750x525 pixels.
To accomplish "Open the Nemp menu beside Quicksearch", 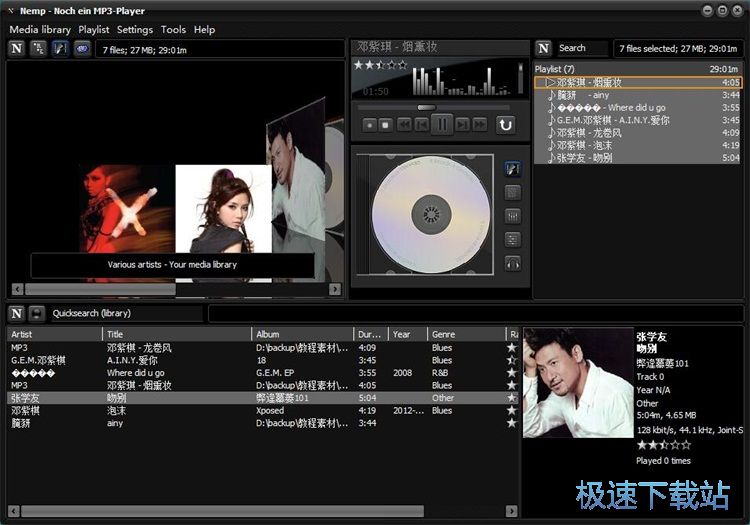I will (x=17, y=313).
